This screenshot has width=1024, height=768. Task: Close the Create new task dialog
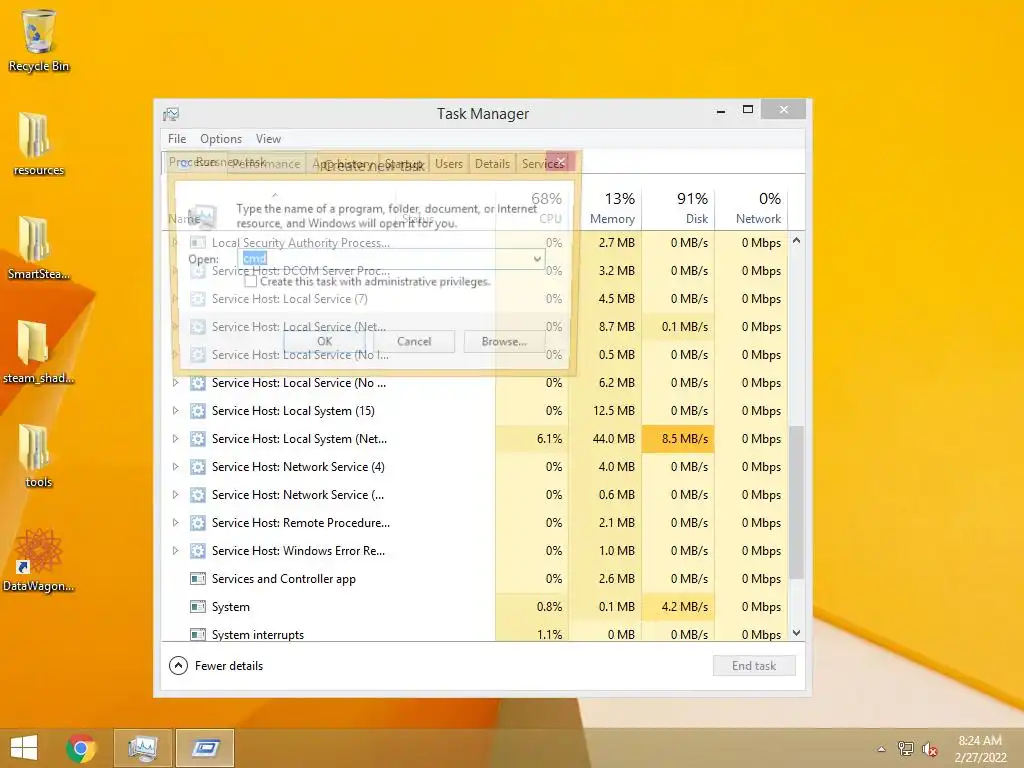pyautogui.click(x=560, y=161)
